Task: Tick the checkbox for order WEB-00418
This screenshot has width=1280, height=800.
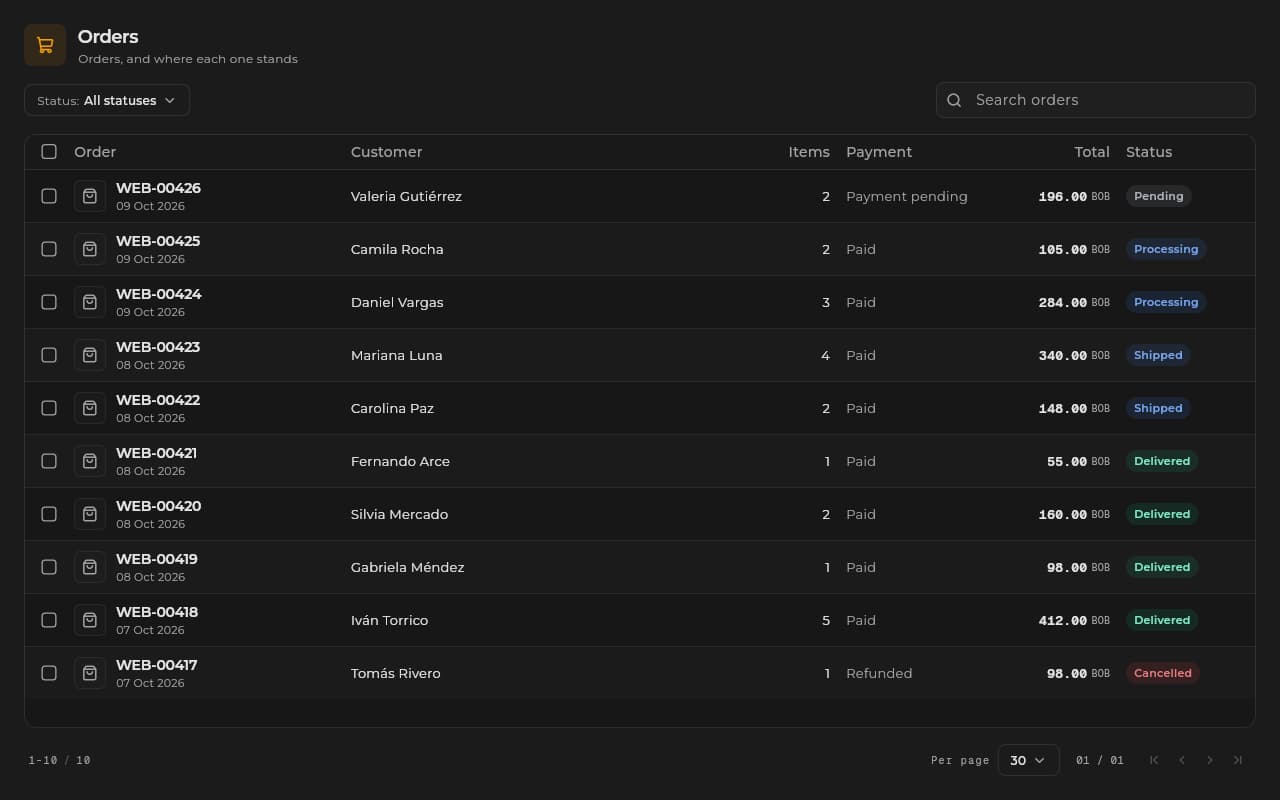Action: click(x=49, y=620)
